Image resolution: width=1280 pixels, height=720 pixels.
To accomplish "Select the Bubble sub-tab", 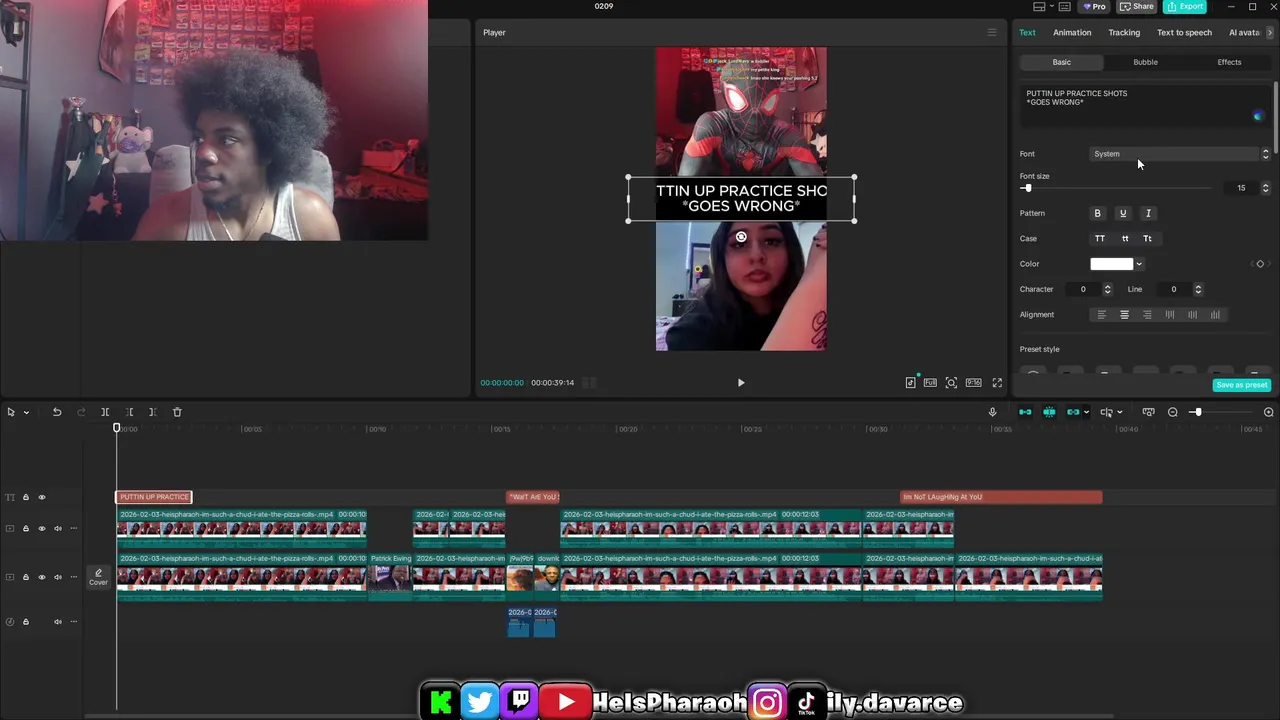I will coord(1145,62).
